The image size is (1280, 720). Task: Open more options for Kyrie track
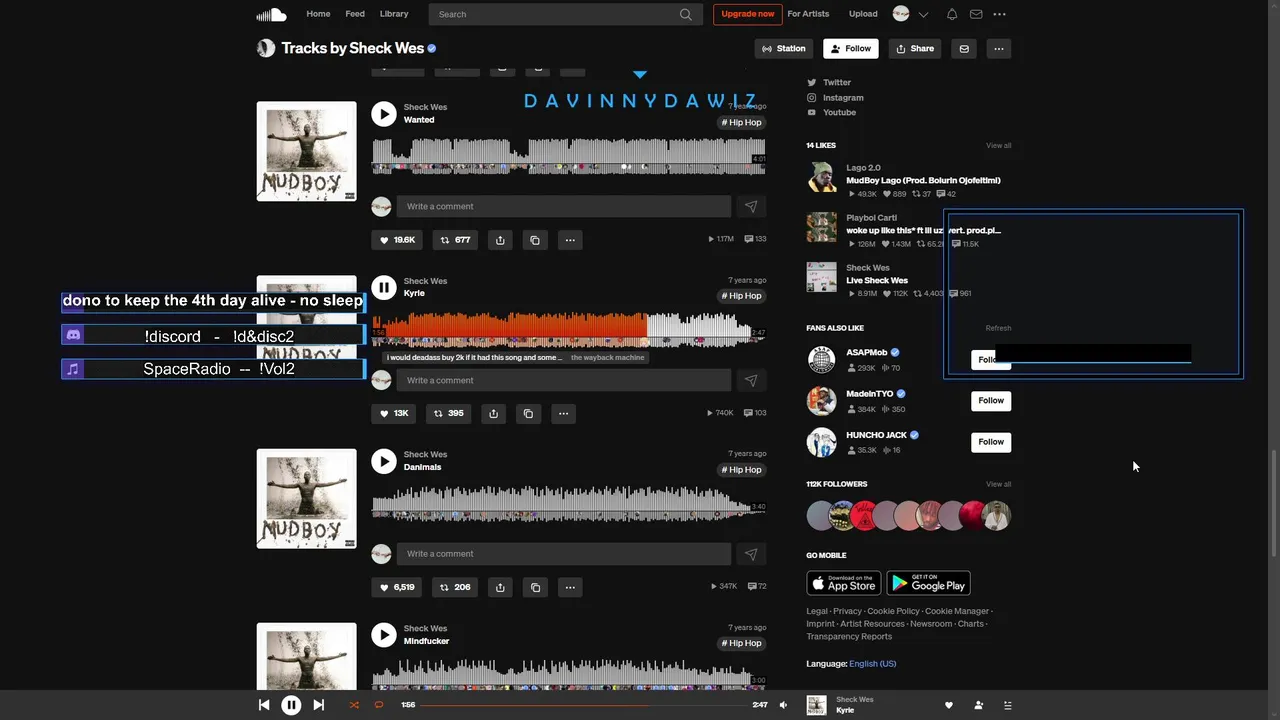tap(563, 413)
